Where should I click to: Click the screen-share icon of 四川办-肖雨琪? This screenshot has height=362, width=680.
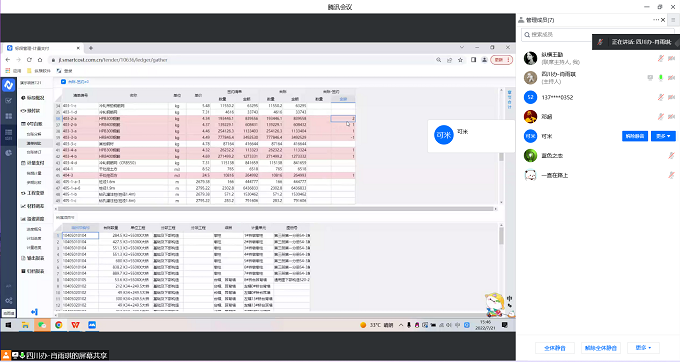(650, 78)
